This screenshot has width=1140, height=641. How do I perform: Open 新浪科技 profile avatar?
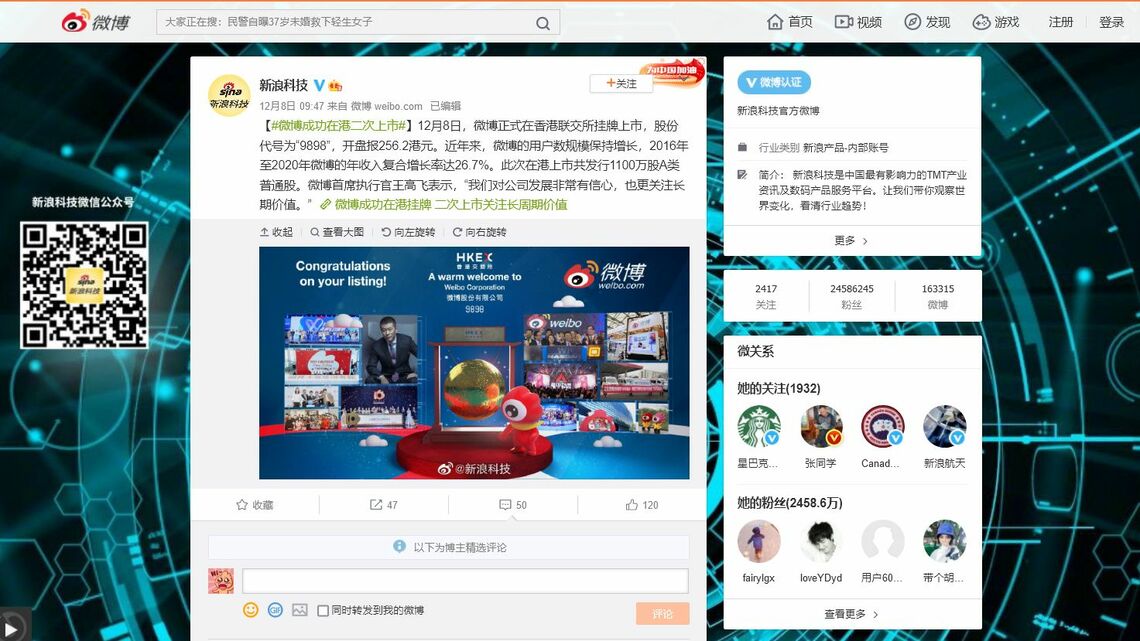tap(229, 95)
